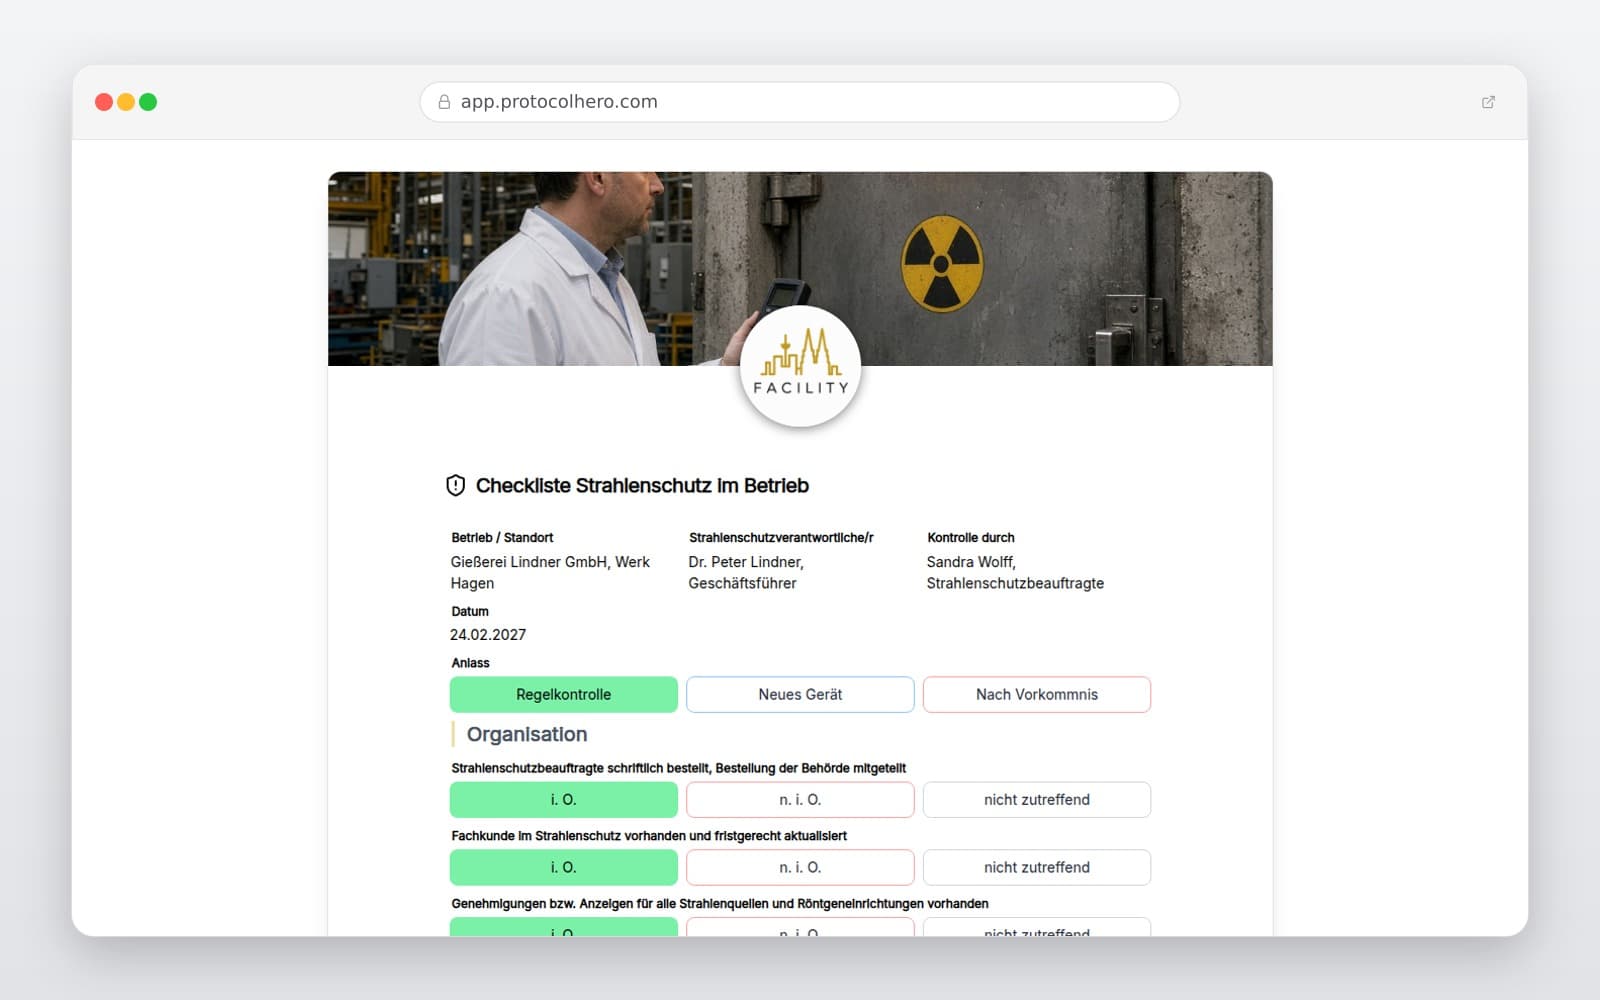Click the yellow macOS minimize button
This screenshot has height=1000, width=1600.
point(126,102)
